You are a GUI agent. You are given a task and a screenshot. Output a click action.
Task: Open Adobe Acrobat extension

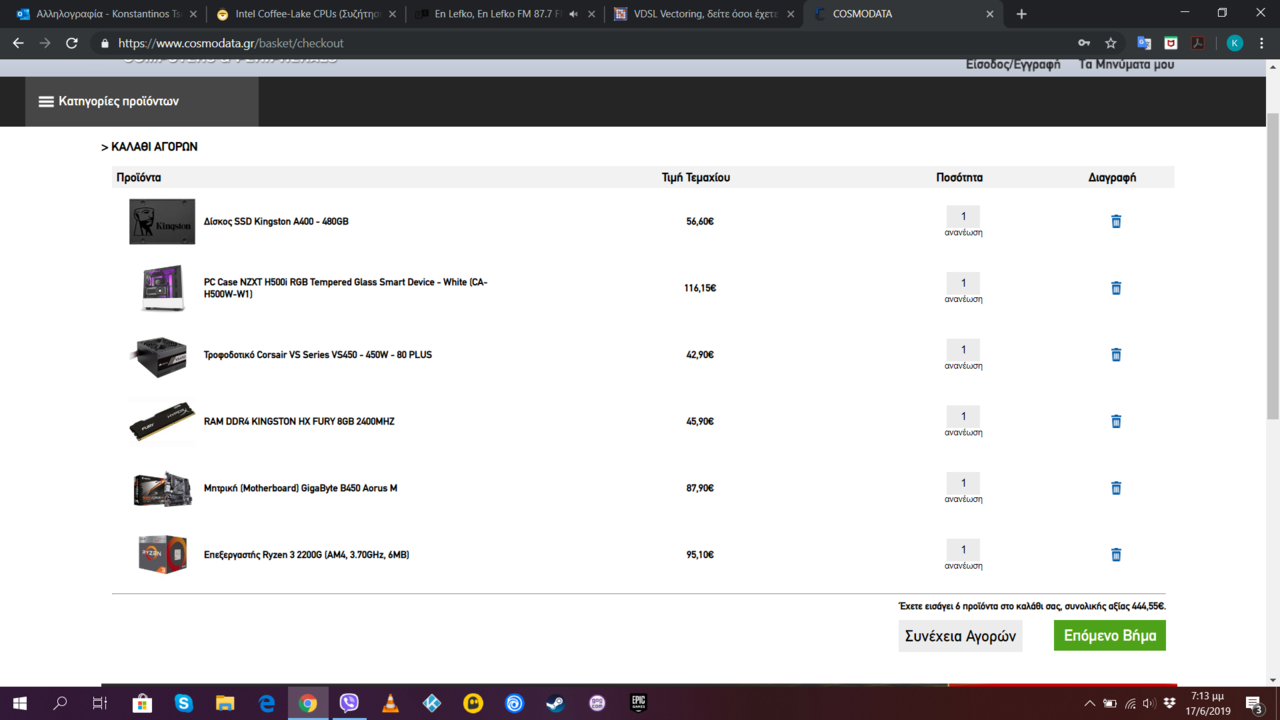(1198, 43)
